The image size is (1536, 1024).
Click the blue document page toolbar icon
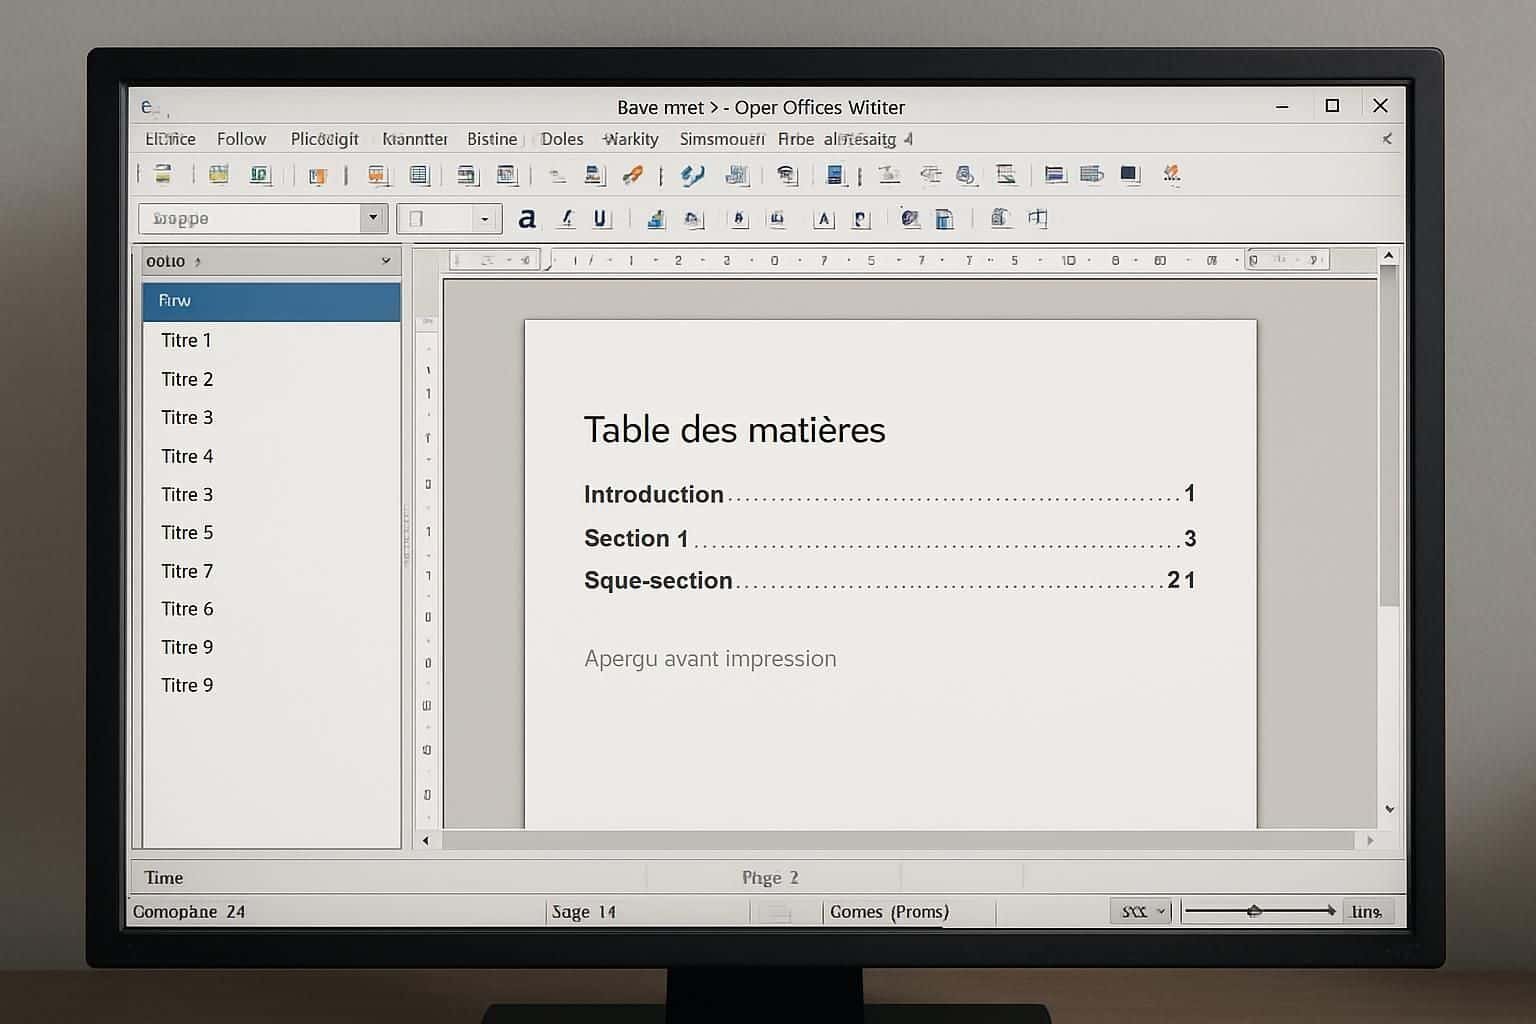[836, 175]
